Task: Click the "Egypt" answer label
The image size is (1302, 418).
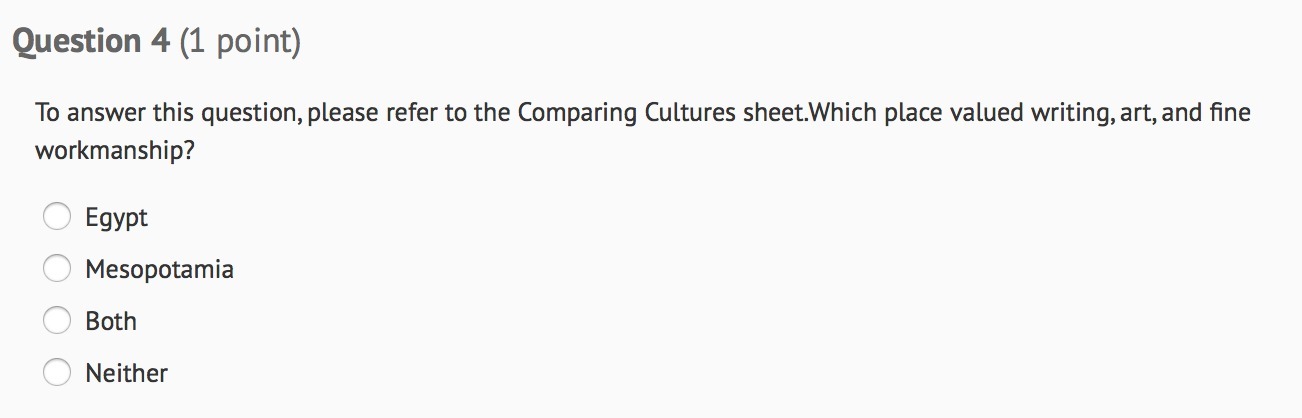Action: [116, 217]
